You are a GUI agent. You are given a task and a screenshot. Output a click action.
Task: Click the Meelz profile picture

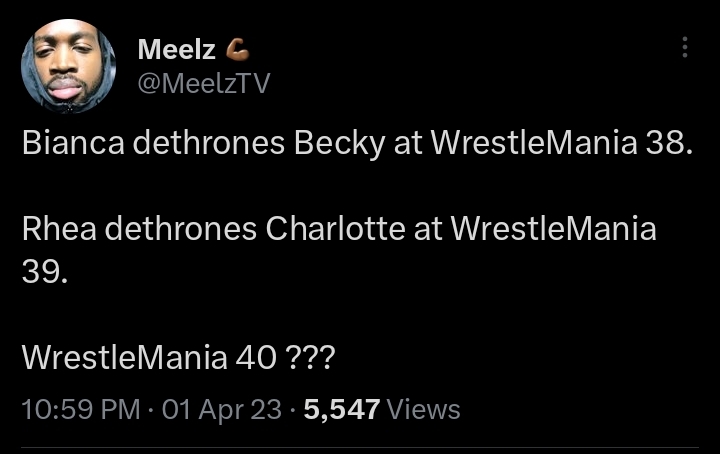click(x=68, y=66)
